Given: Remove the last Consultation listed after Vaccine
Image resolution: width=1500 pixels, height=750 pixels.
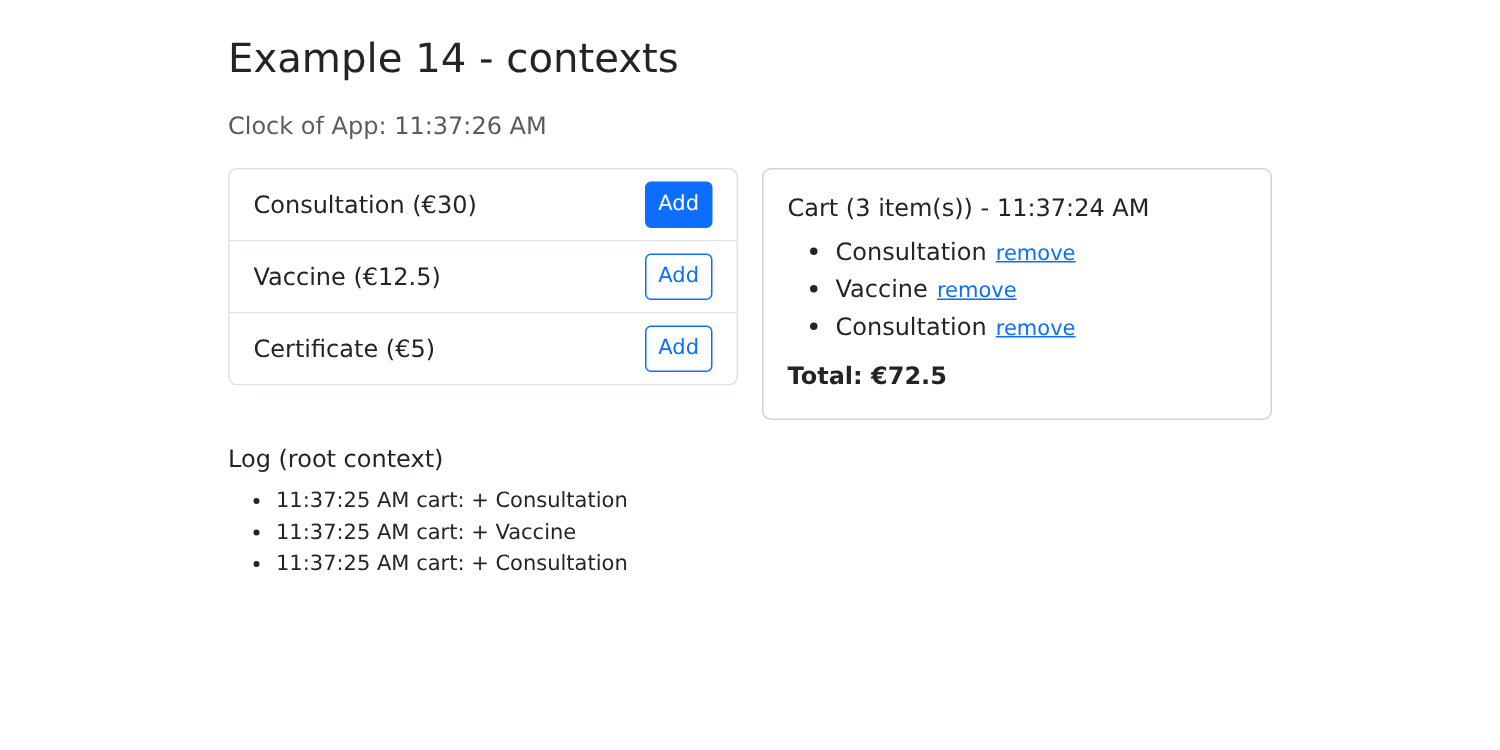Looking at the screenshot, I should coord(1035,328).
